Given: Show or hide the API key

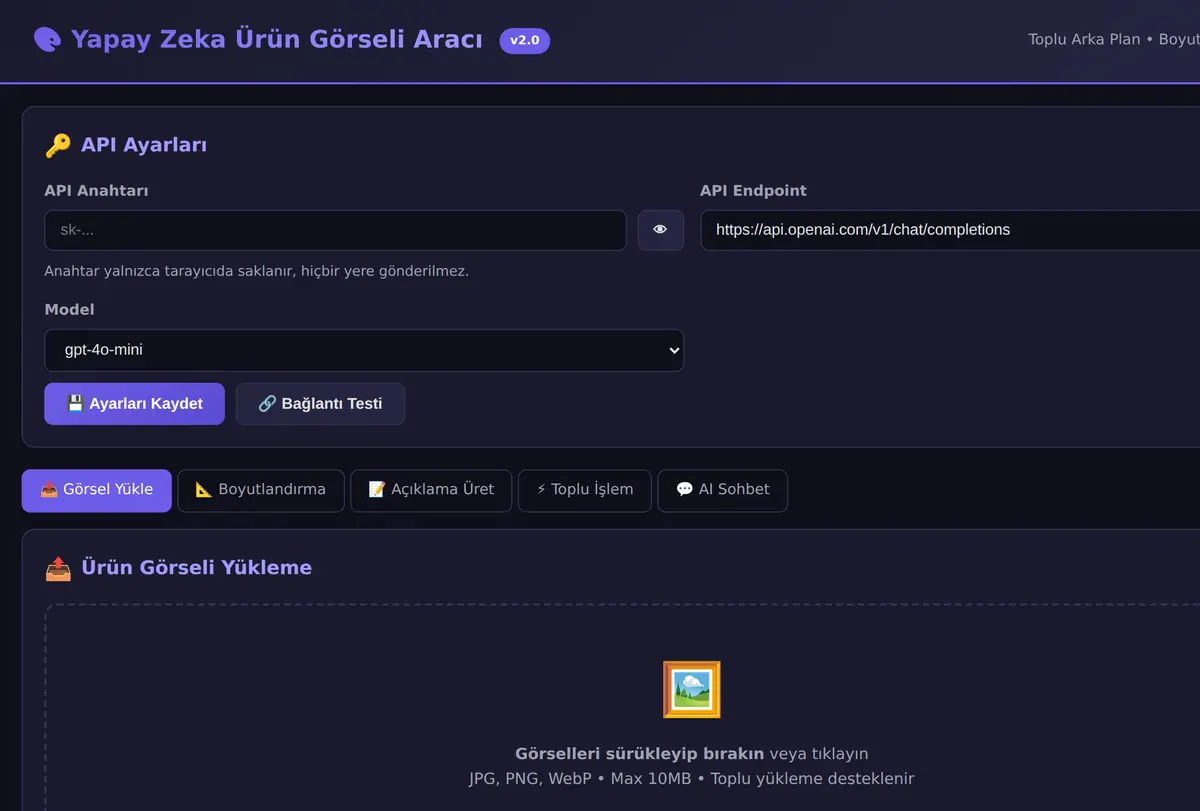Looking at the screenshot, I should [660, 230].
